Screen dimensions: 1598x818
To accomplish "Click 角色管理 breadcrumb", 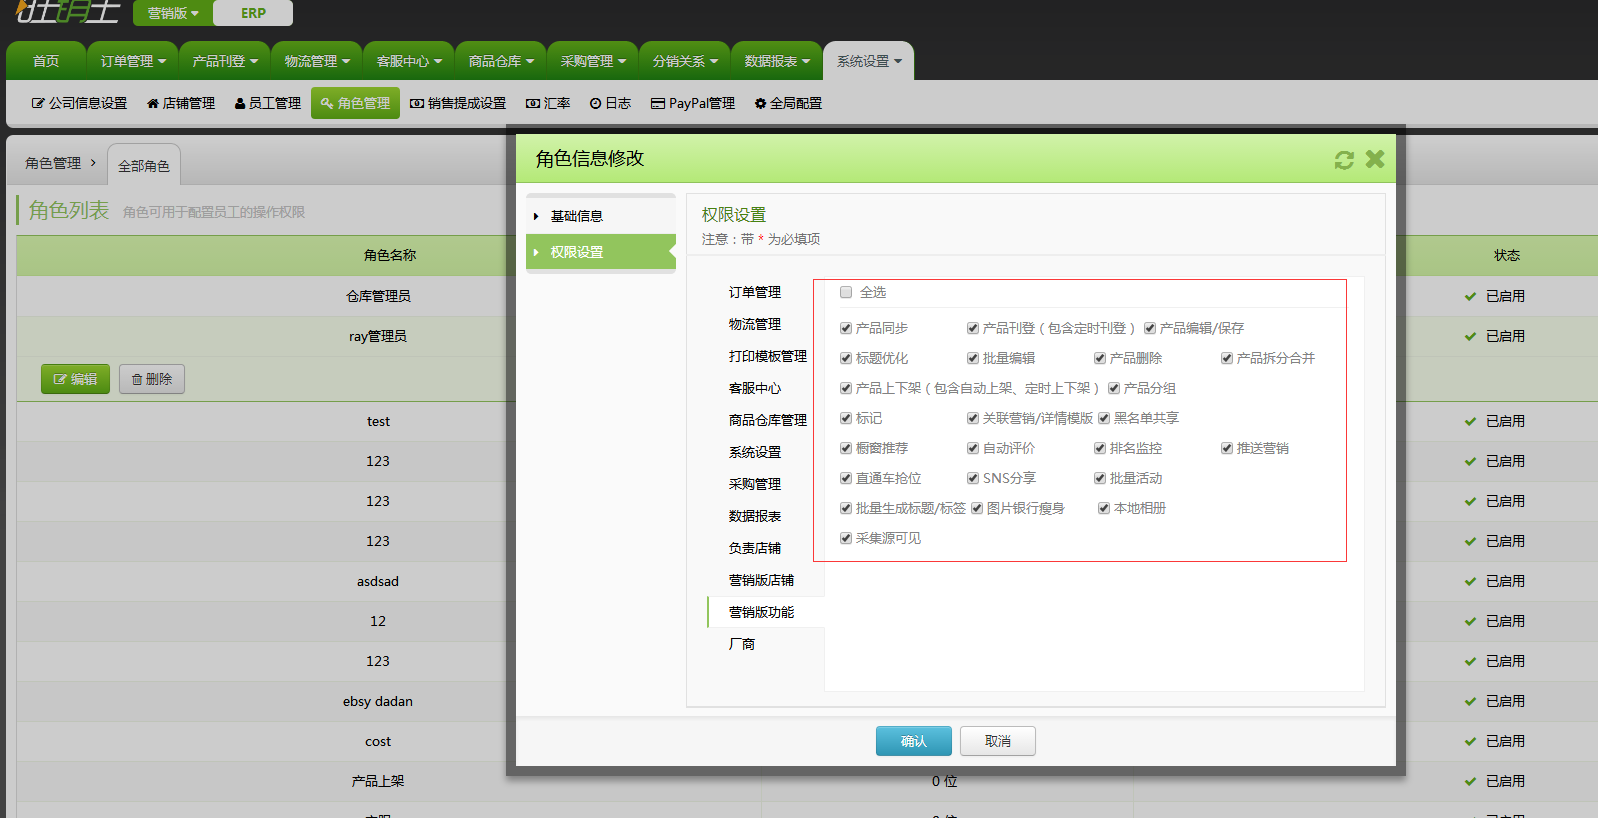I will (53, 163).
